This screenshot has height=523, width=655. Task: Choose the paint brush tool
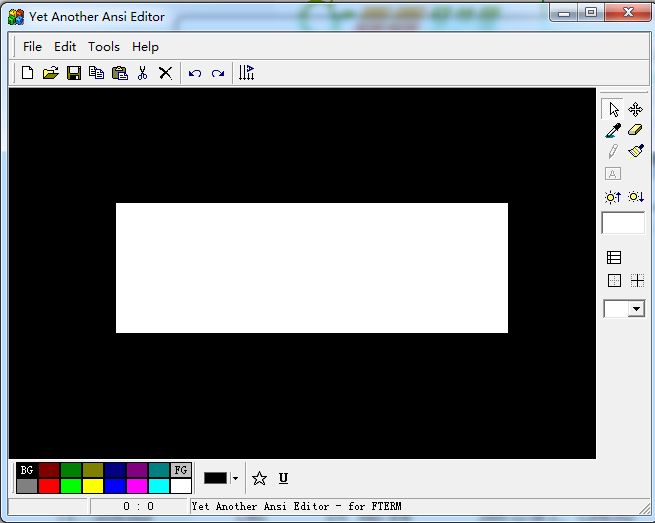(636, 152)
